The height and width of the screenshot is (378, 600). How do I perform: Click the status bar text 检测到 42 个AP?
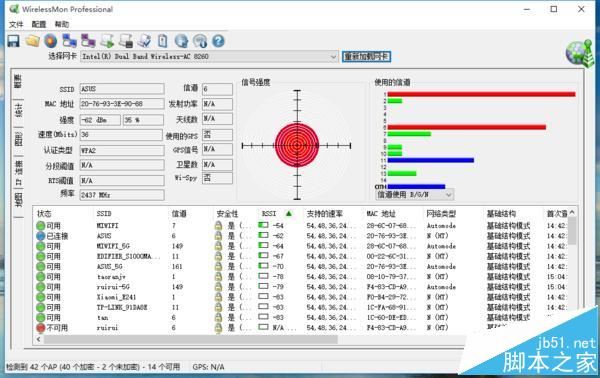93,367
